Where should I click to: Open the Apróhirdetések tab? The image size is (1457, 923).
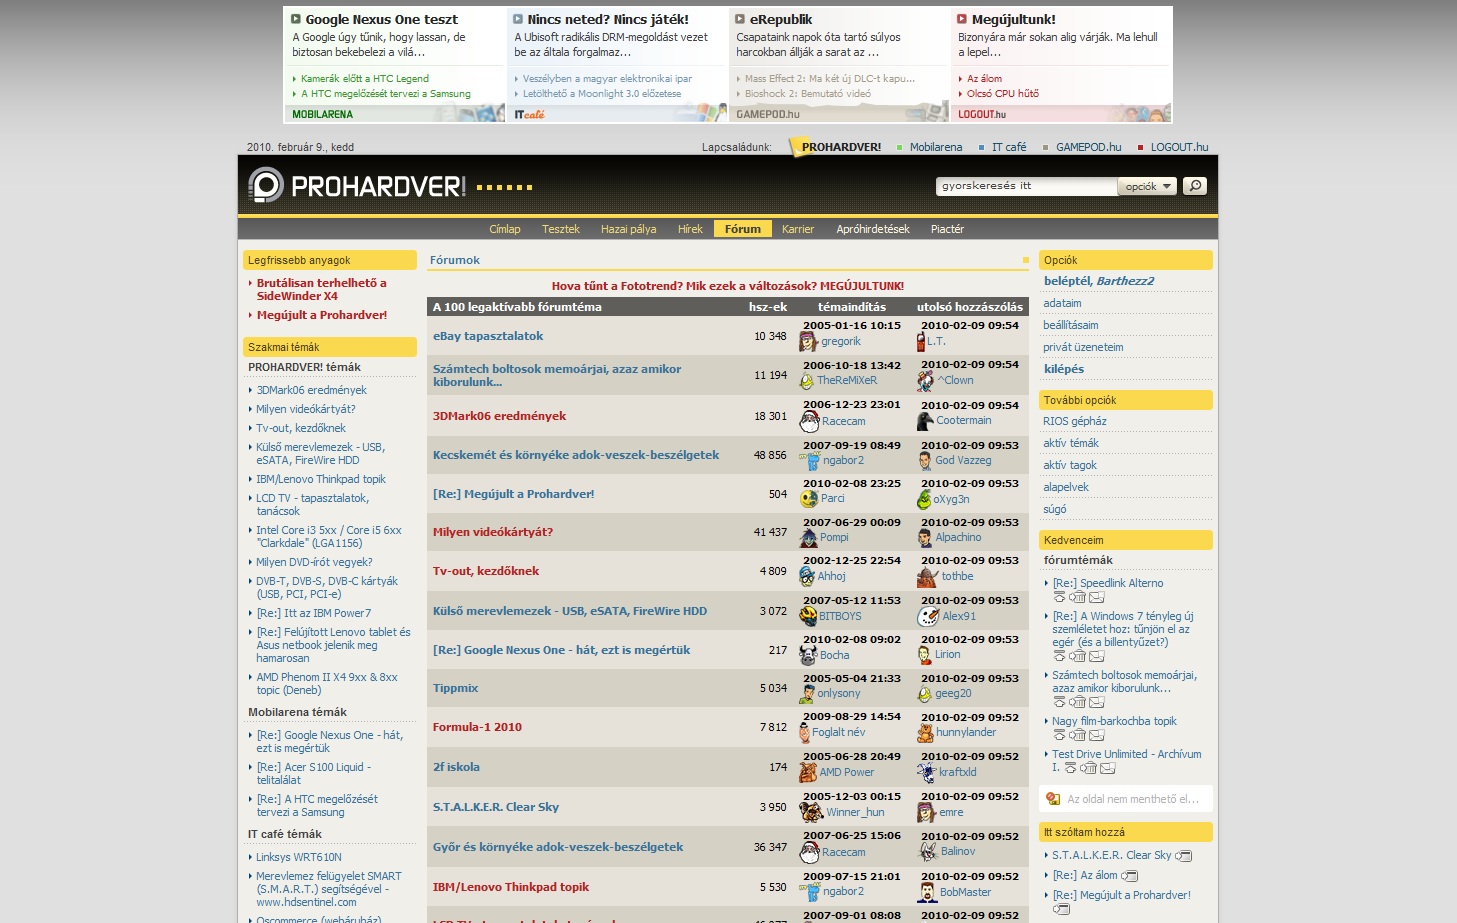873,229
